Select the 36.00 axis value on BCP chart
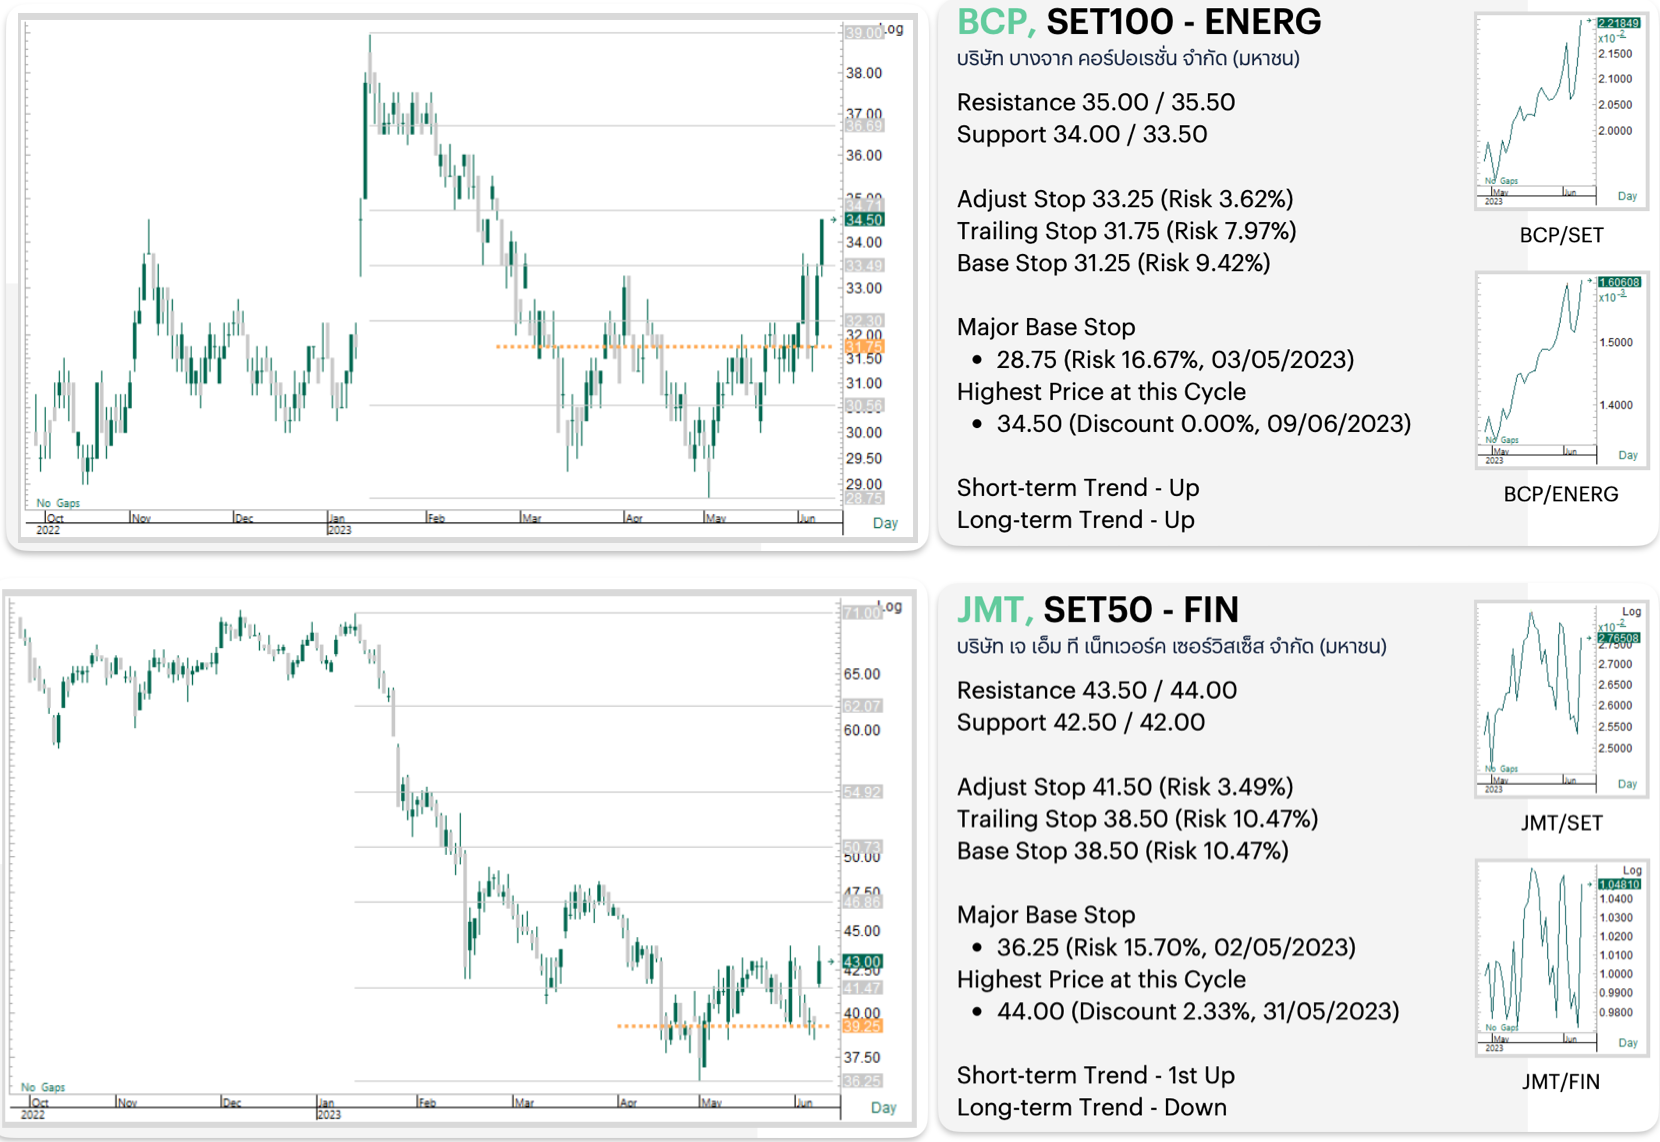This screenshot has height=1142, width=1660. click(x=864, y=155)
